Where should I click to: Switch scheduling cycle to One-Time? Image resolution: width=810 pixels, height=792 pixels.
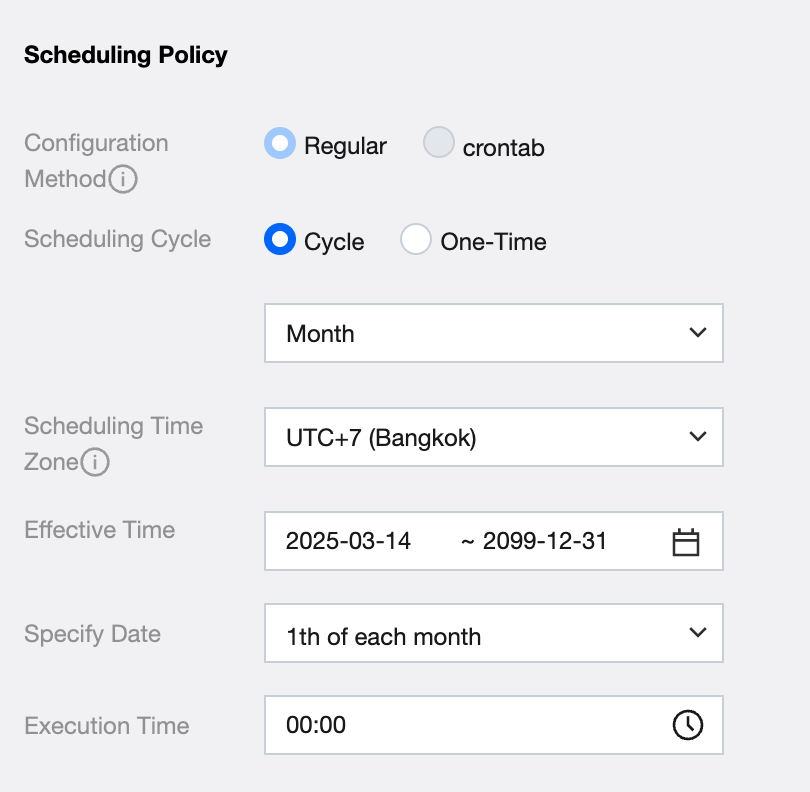coord(416,240)
